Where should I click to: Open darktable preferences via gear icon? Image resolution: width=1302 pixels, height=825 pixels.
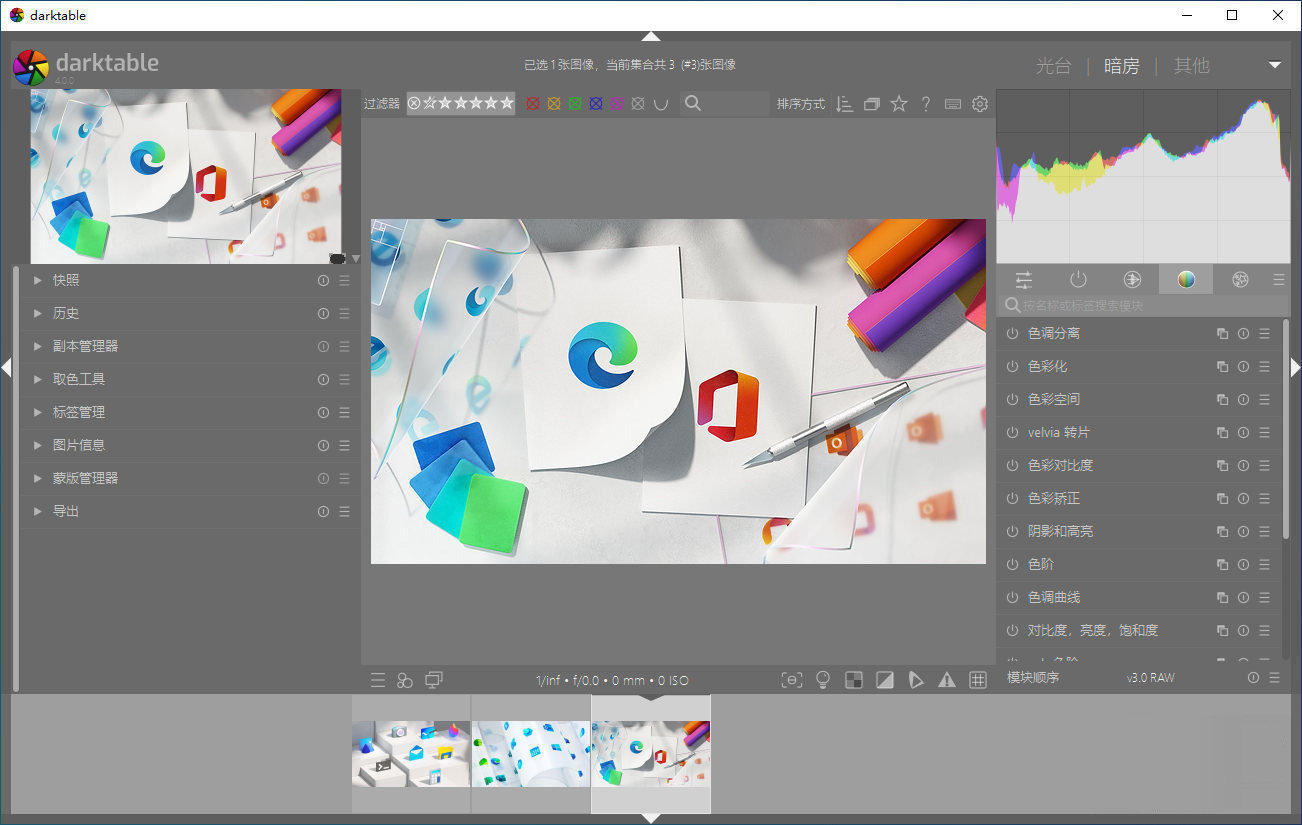tap(979, 103)
